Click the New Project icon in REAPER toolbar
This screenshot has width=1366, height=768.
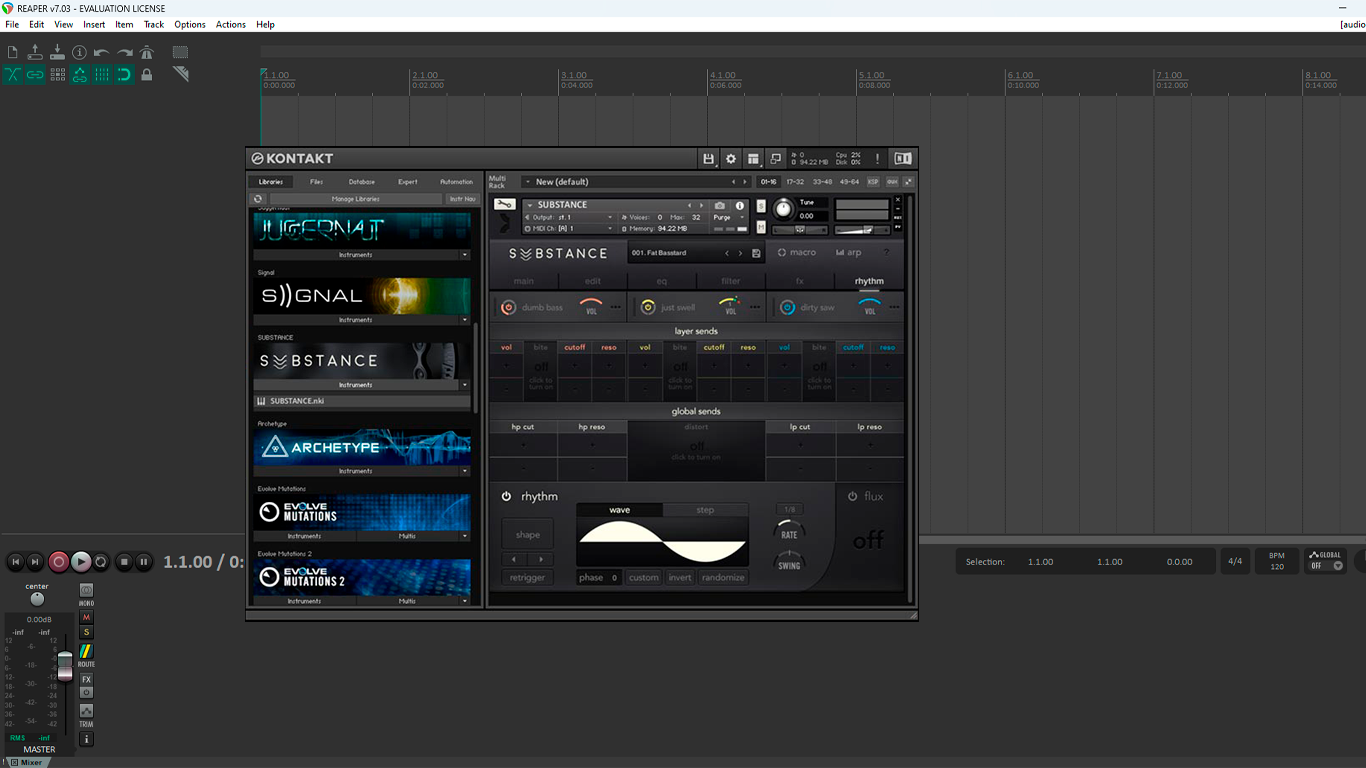pos(13,52)
